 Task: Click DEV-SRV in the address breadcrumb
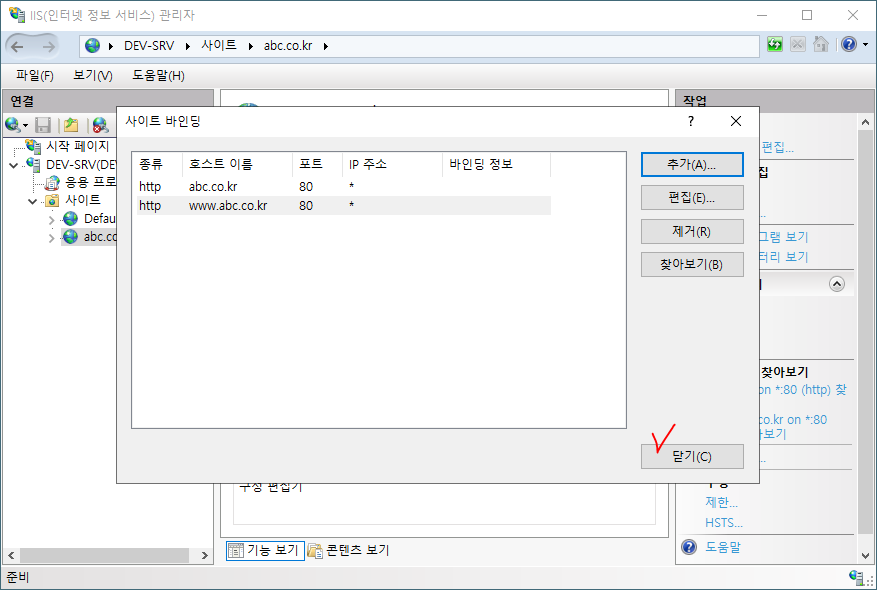pyautogui.click(x=149, y=46)
